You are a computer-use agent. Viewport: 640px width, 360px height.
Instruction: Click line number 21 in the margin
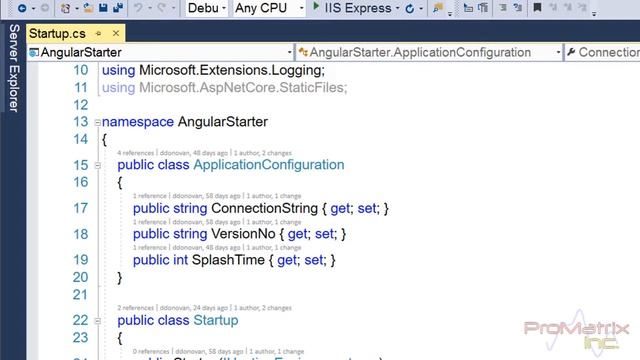(80, 295)
